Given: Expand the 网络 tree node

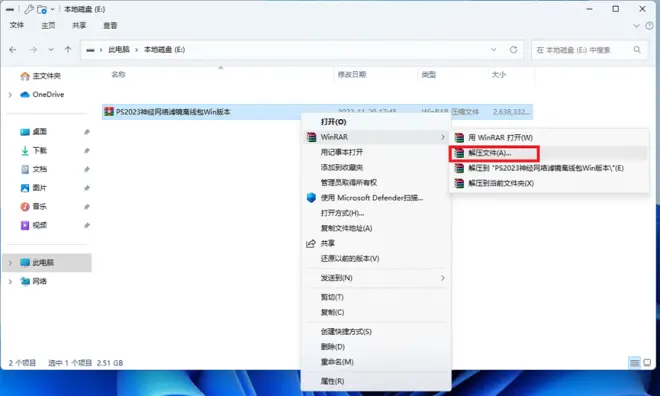Looking at the screenshot, I should 10,282.
